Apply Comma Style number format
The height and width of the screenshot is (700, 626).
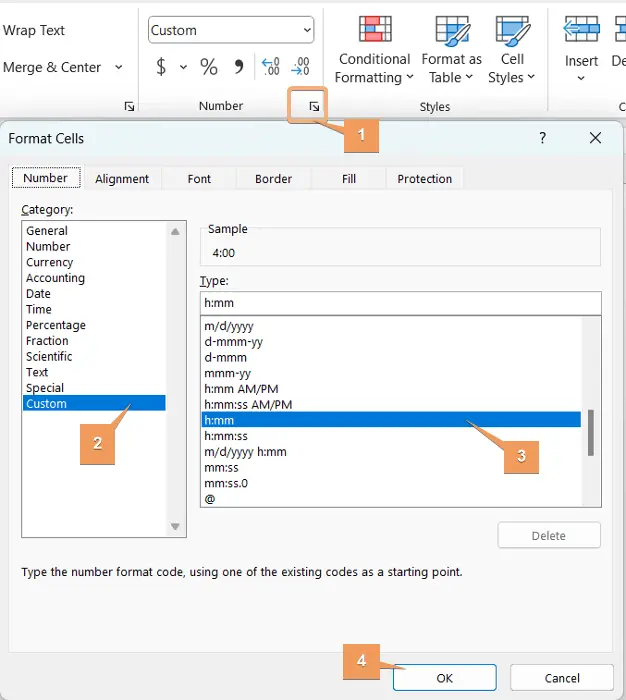click(238, 67)
